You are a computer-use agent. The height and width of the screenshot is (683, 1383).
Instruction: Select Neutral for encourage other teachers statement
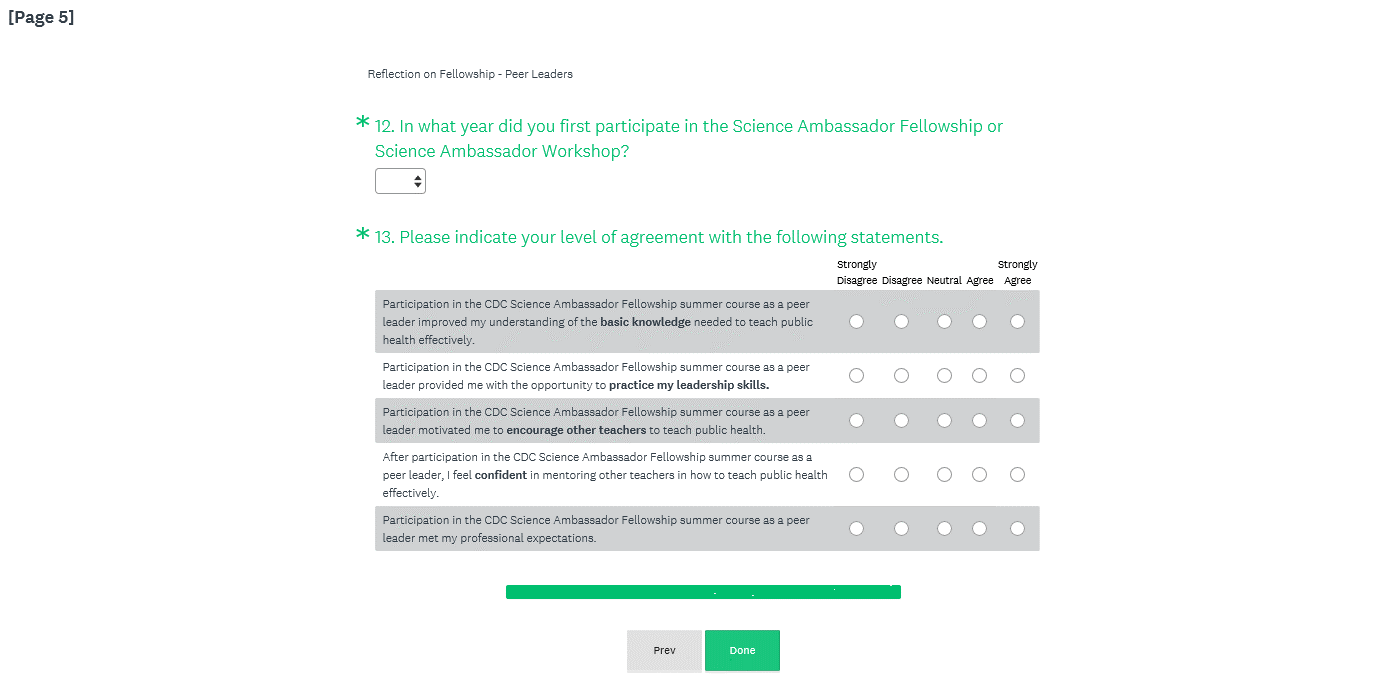pos(944,421)
